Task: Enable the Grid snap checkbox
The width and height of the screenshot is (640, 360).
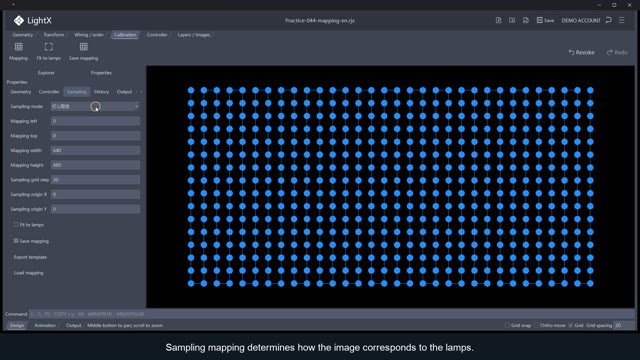Action: [x=507, y=325]
